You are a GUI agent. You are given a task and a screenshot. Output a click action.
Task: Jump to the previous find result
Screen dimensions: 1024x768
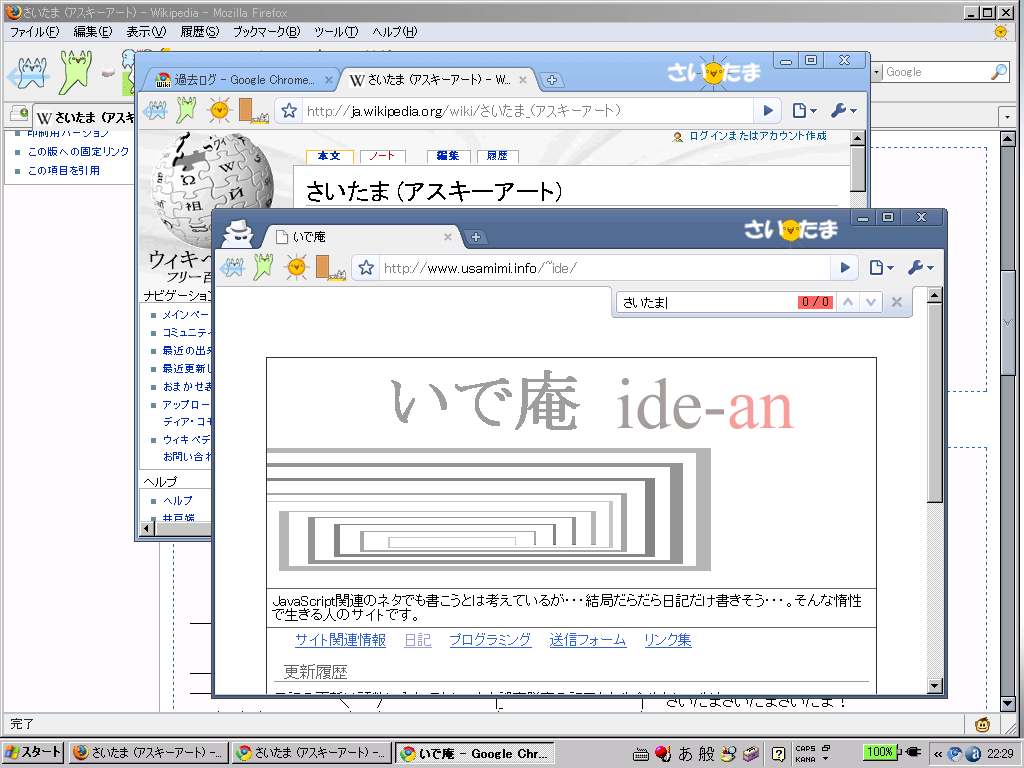click(x=847, y=302)
